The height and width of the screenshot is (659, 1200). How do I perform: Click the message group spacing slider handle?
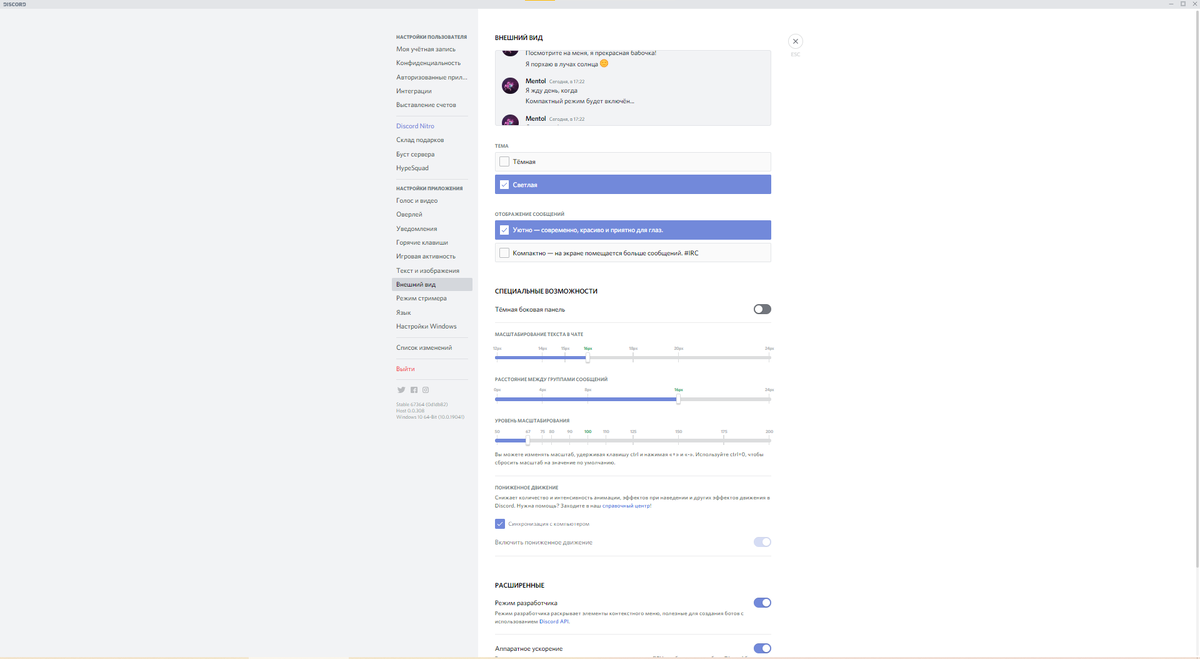pyautogui.click(x=678, y=399)
